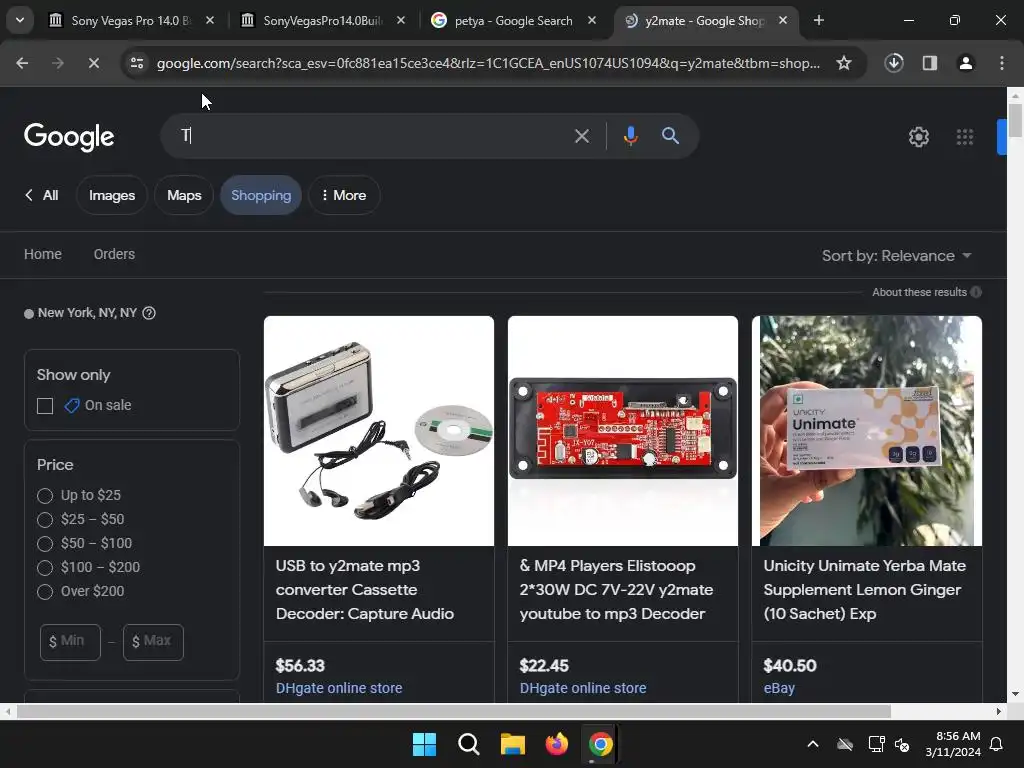
Task: Click the horizontal page scrollbar
Action: (x=454, y=711)
